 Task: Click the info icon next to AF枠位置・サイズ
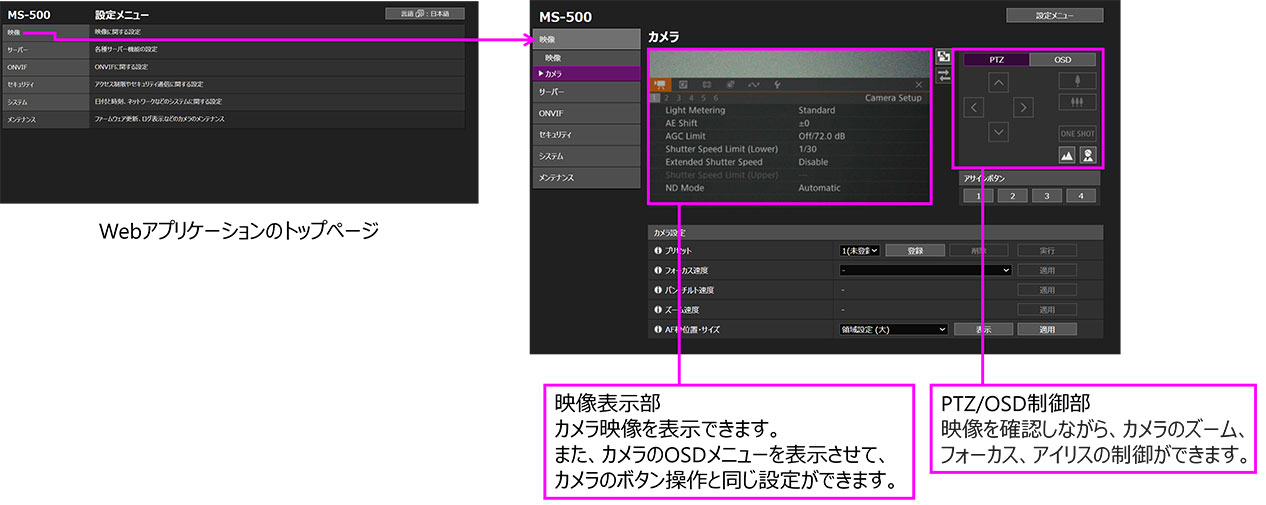(x=658, y=328)
